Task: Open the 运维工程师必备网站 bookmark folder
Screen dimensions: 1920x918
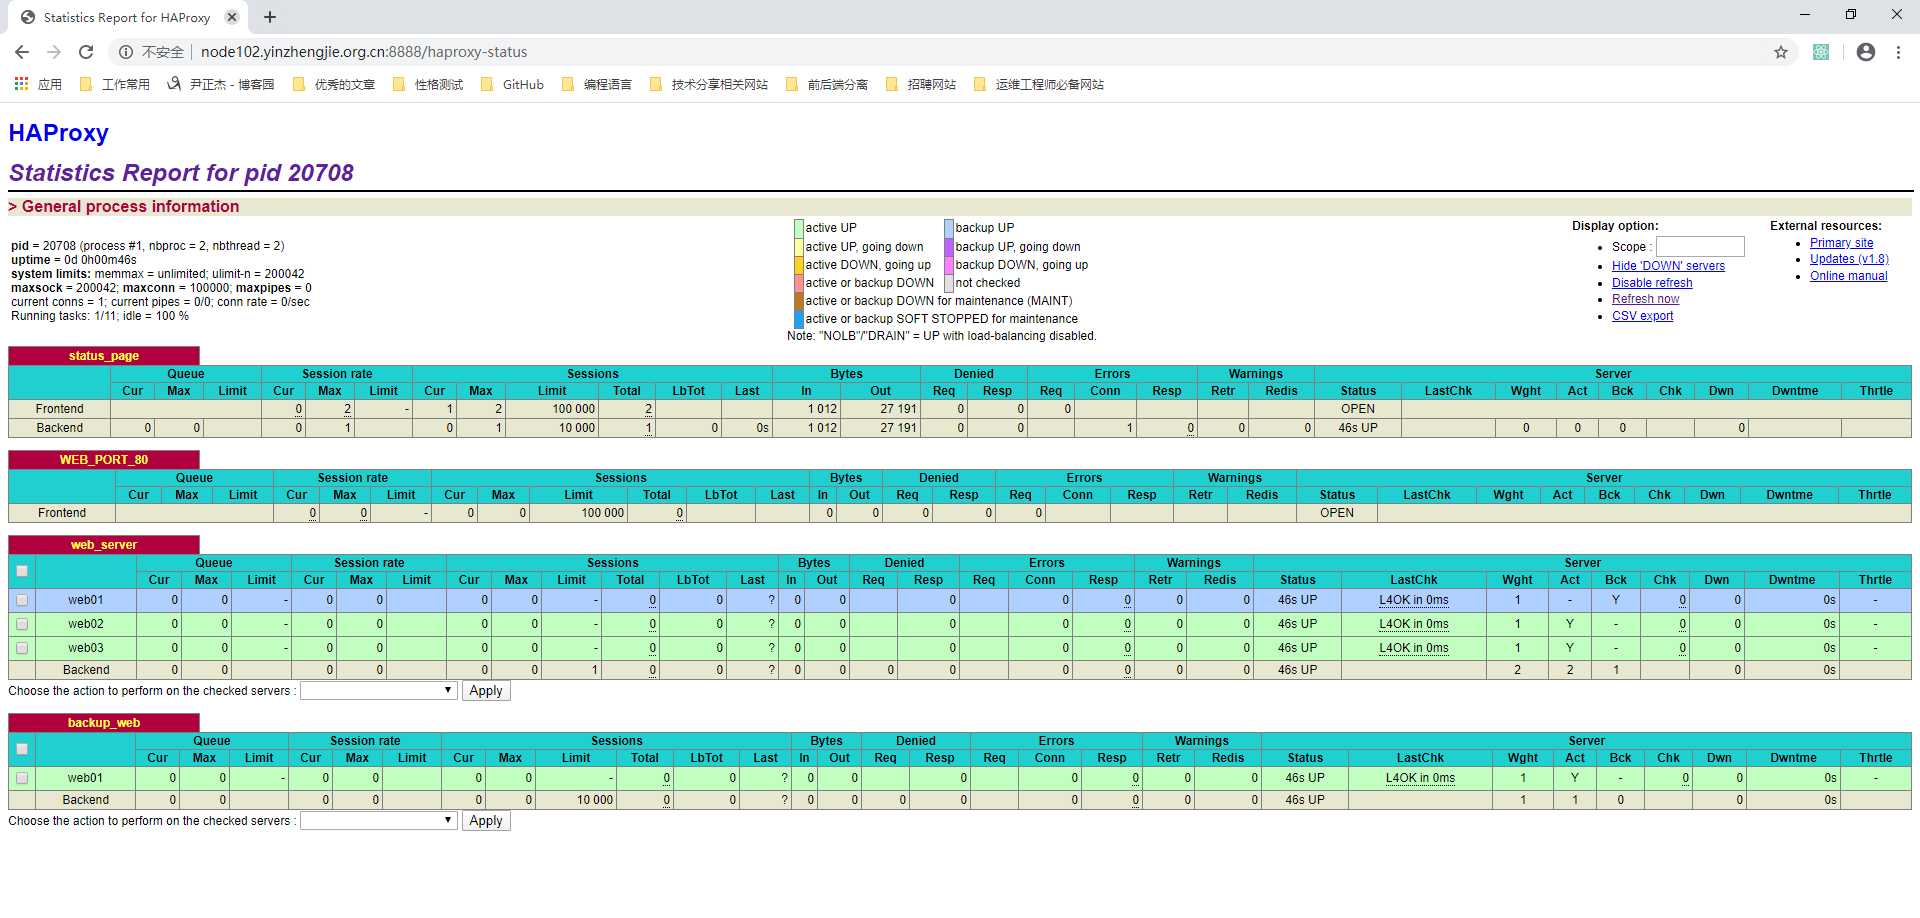Action: coord(1039,84)
